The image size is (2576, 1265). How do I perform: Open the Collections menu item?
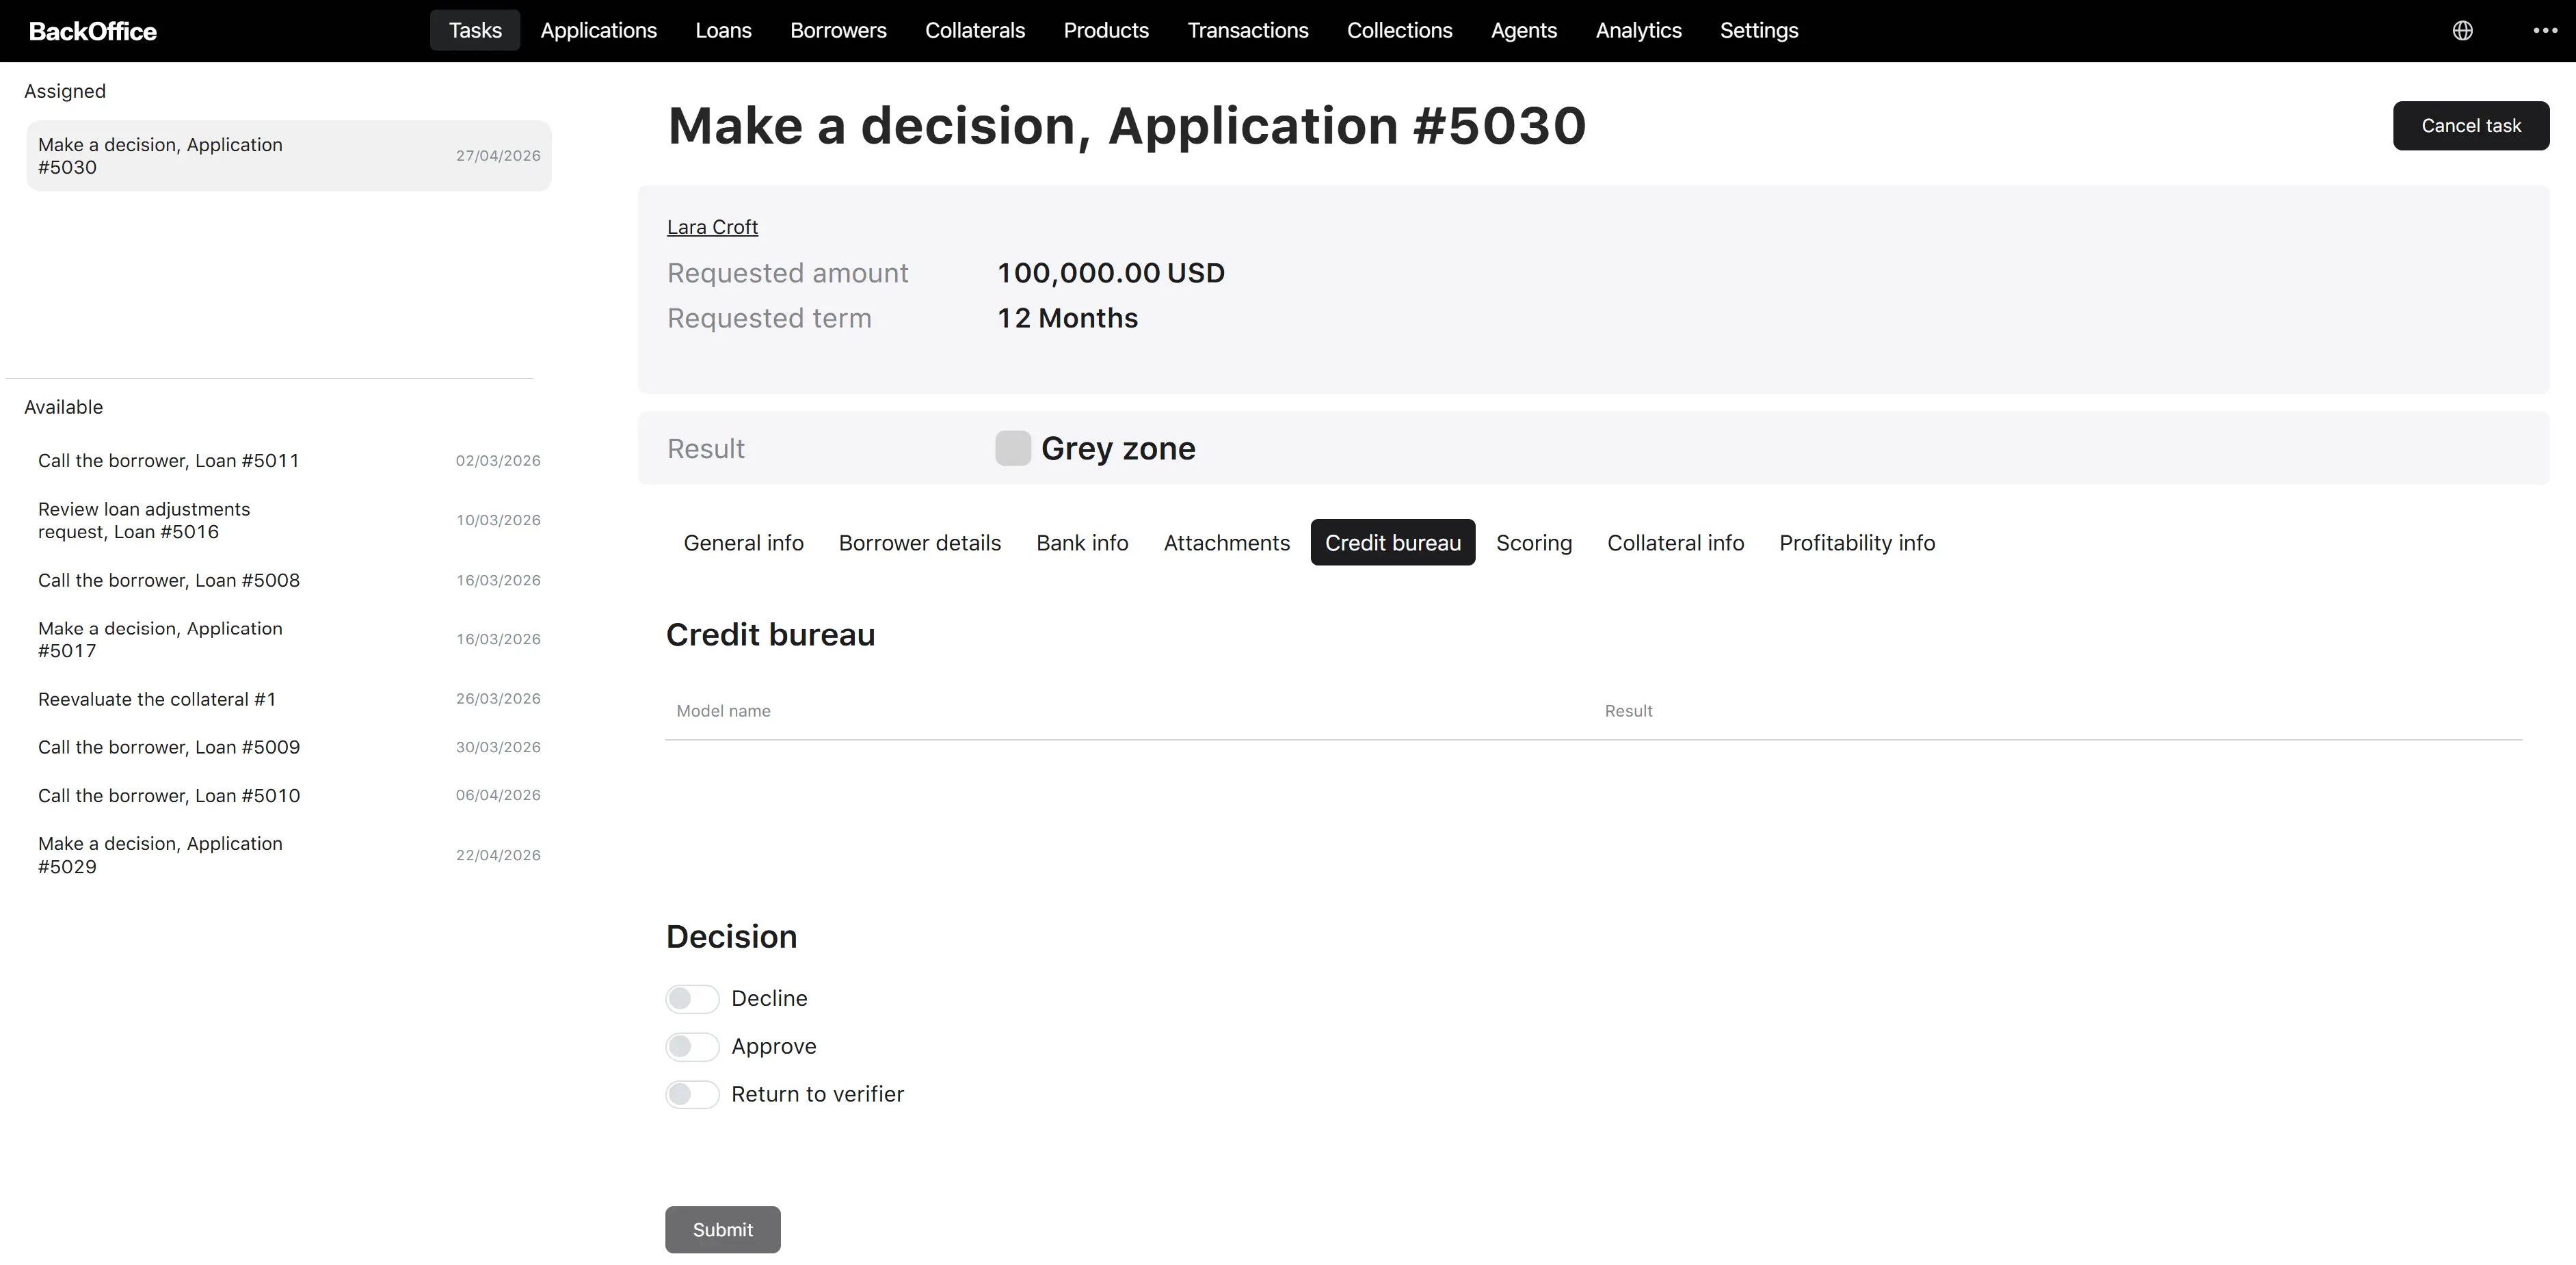point(1399,31)
